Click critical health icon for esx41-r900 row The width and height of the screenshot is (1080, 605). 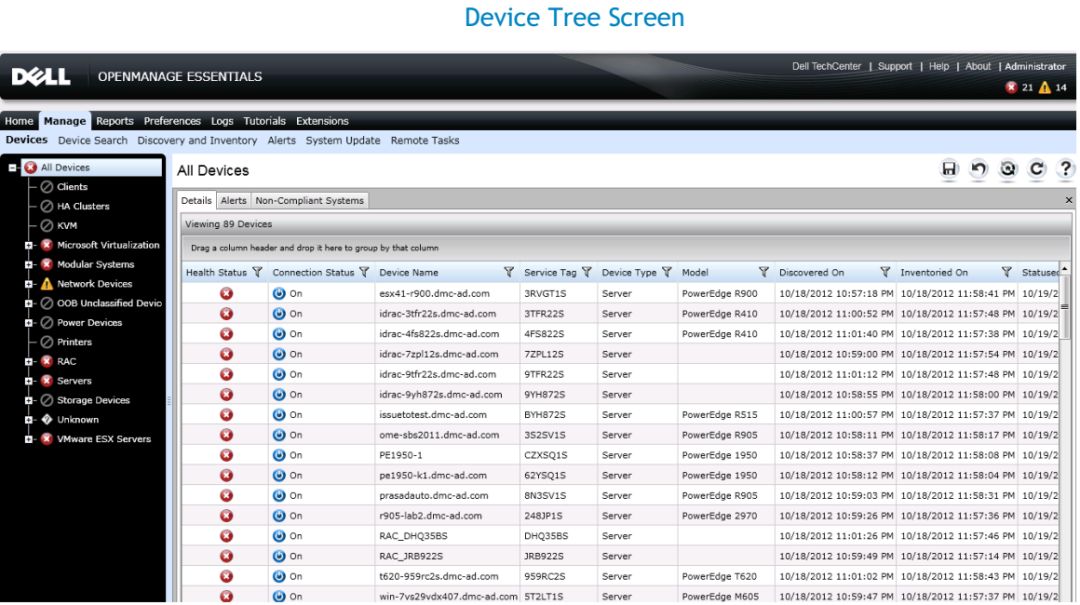[x=226, y=294]
